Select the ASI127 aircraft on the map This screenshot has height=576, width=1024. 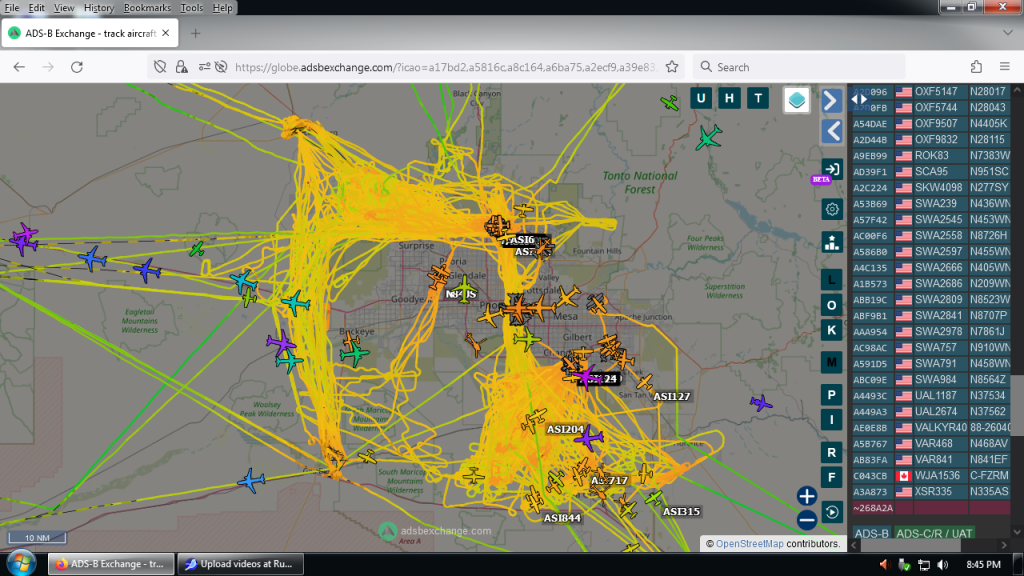tap(644, 383)
